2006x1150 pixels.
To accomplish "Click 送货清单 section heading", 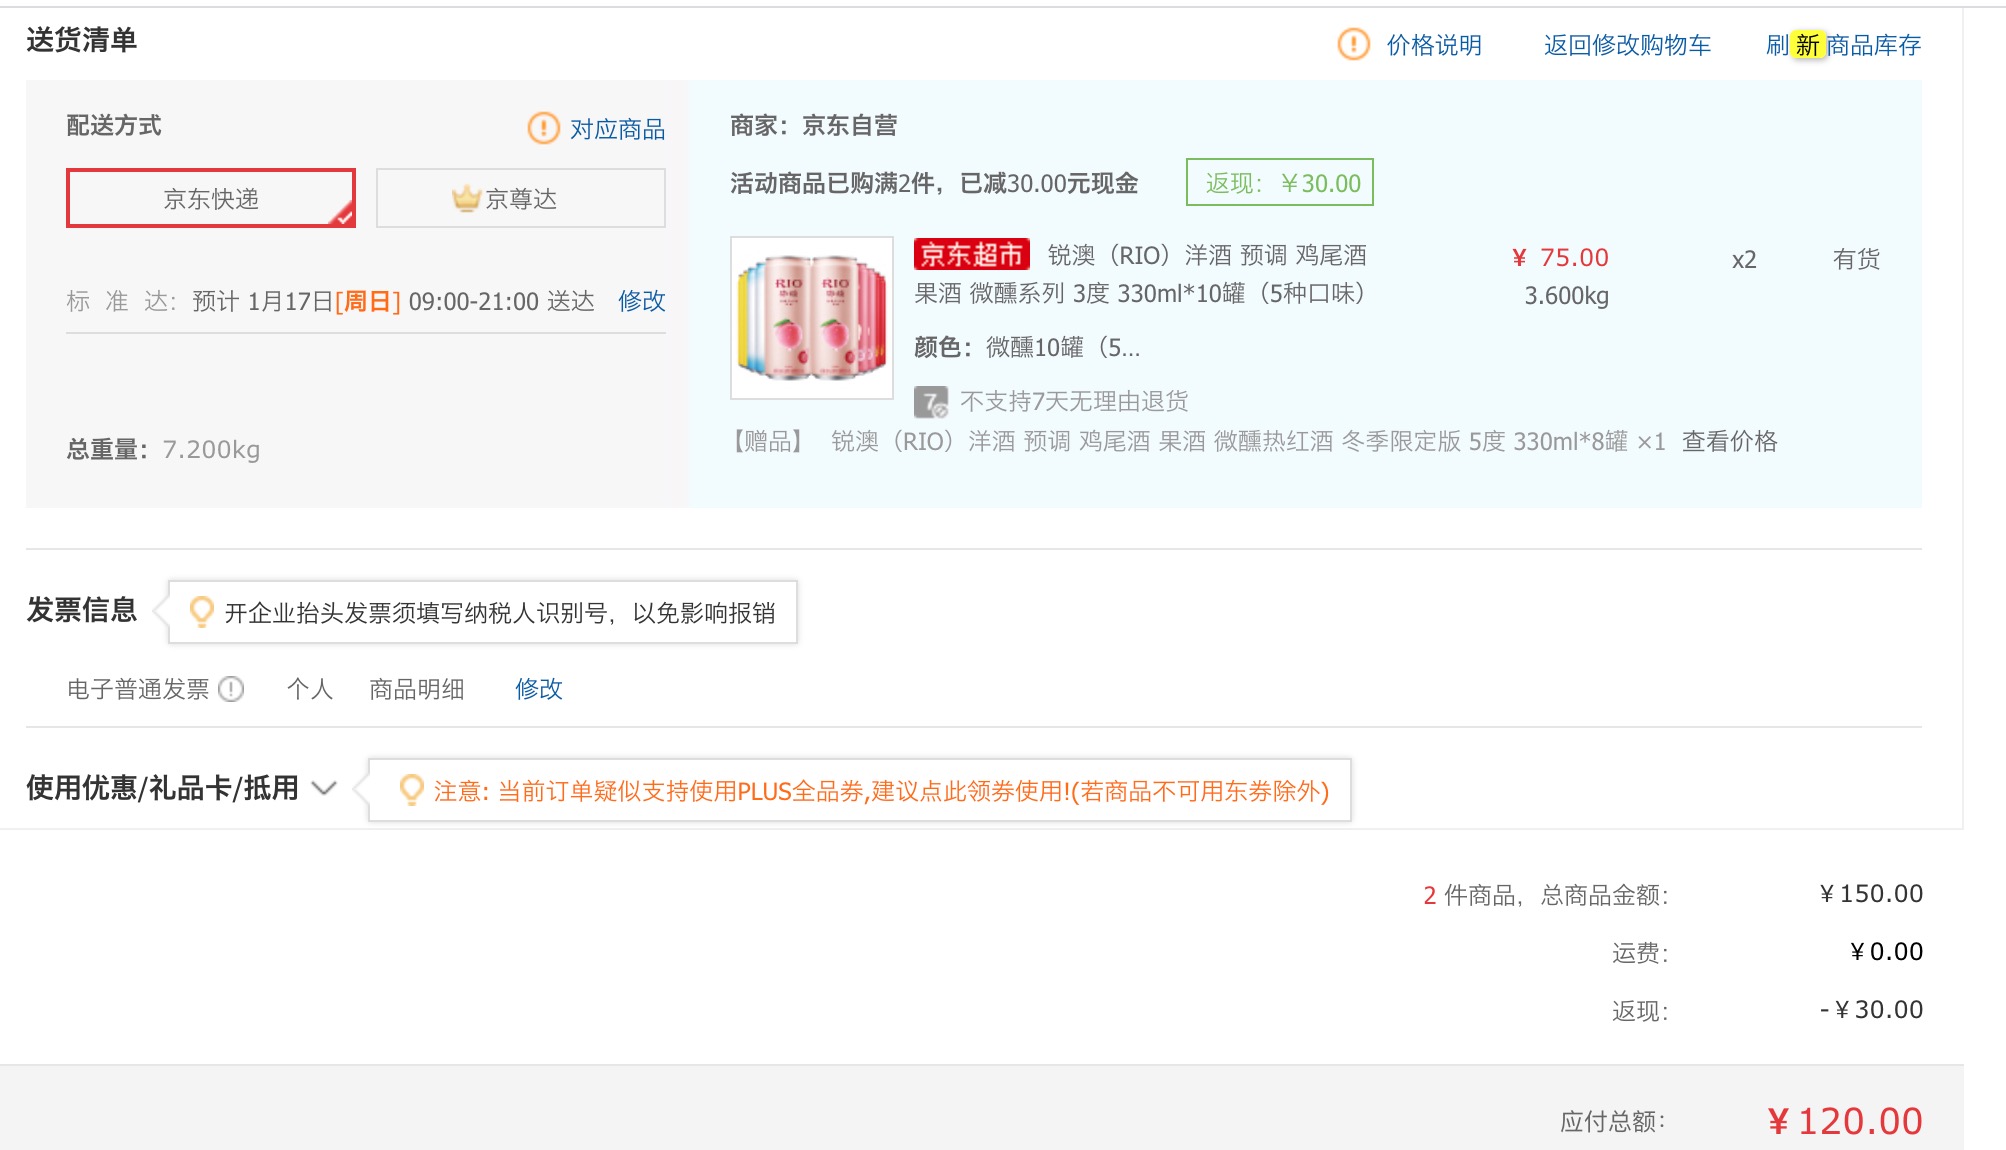I will (81, 40).
